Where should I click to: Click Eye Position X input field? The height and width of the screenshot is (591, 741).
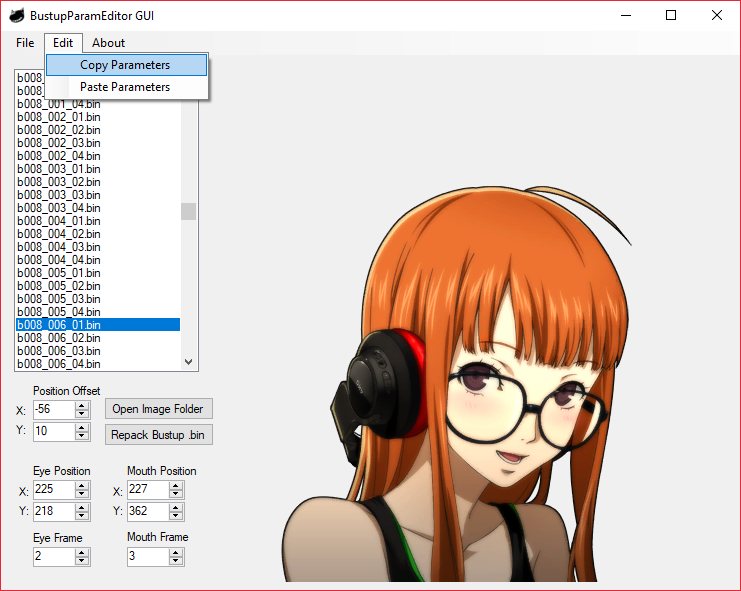[54, 490]
